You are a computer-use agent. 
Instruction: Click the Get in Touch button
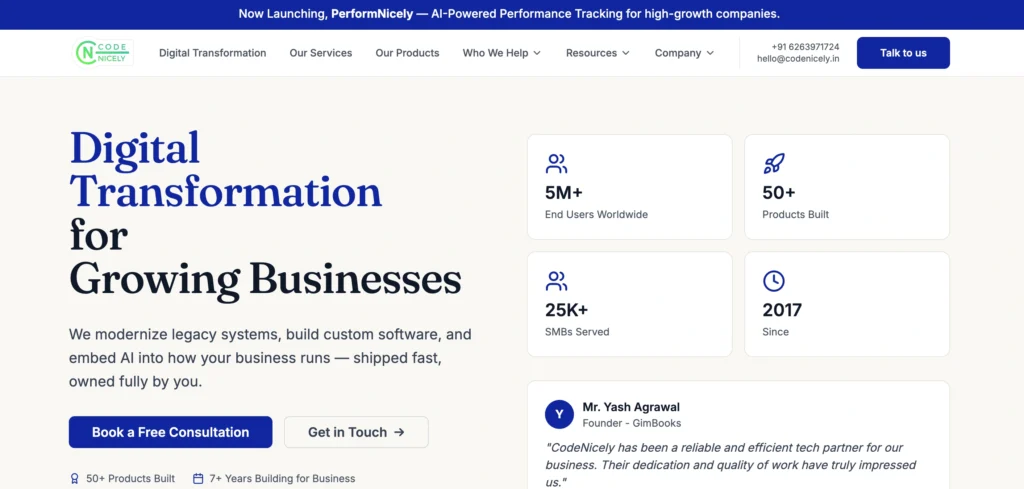356,432
